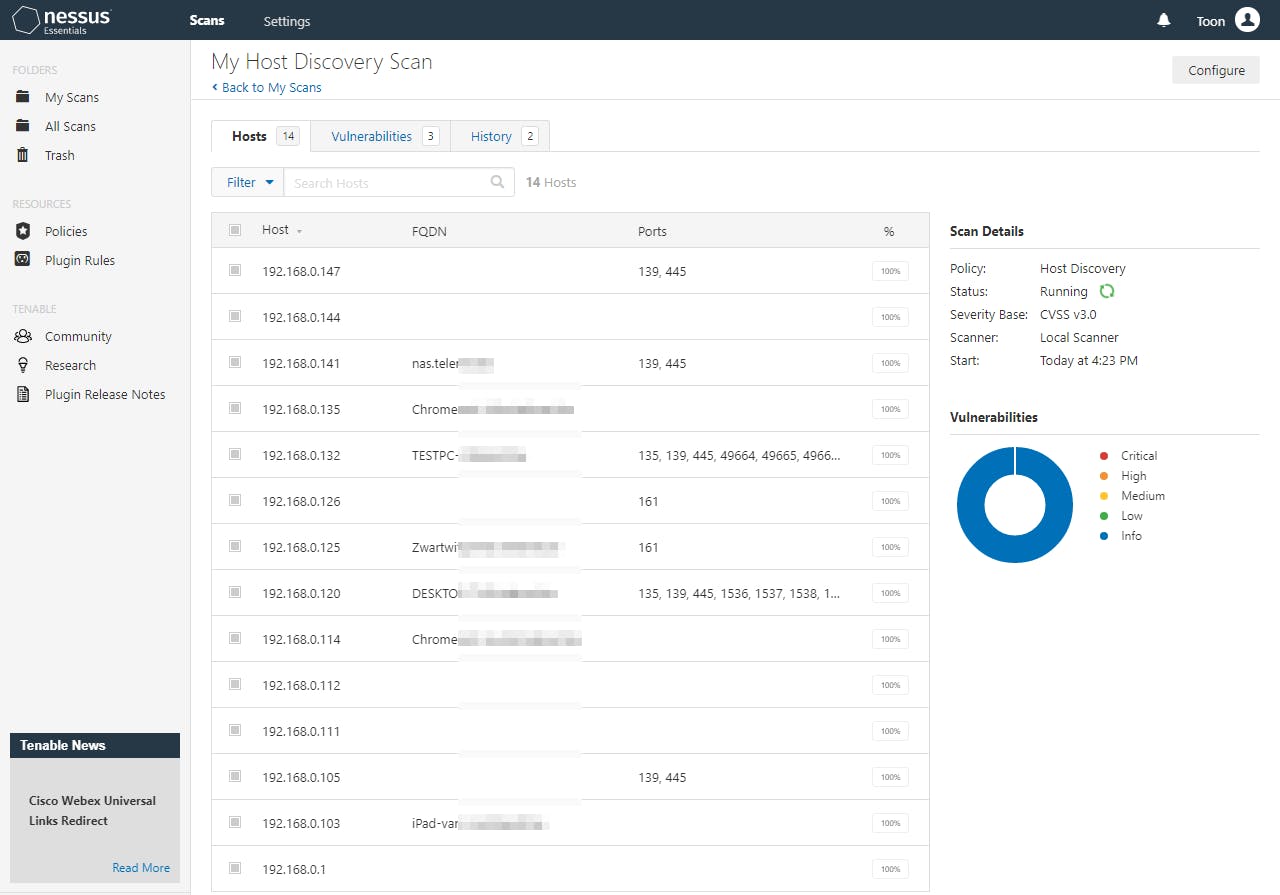
Task: Expand the Filter dropdown
Action: pyautogui.click(x=248, y=182)
